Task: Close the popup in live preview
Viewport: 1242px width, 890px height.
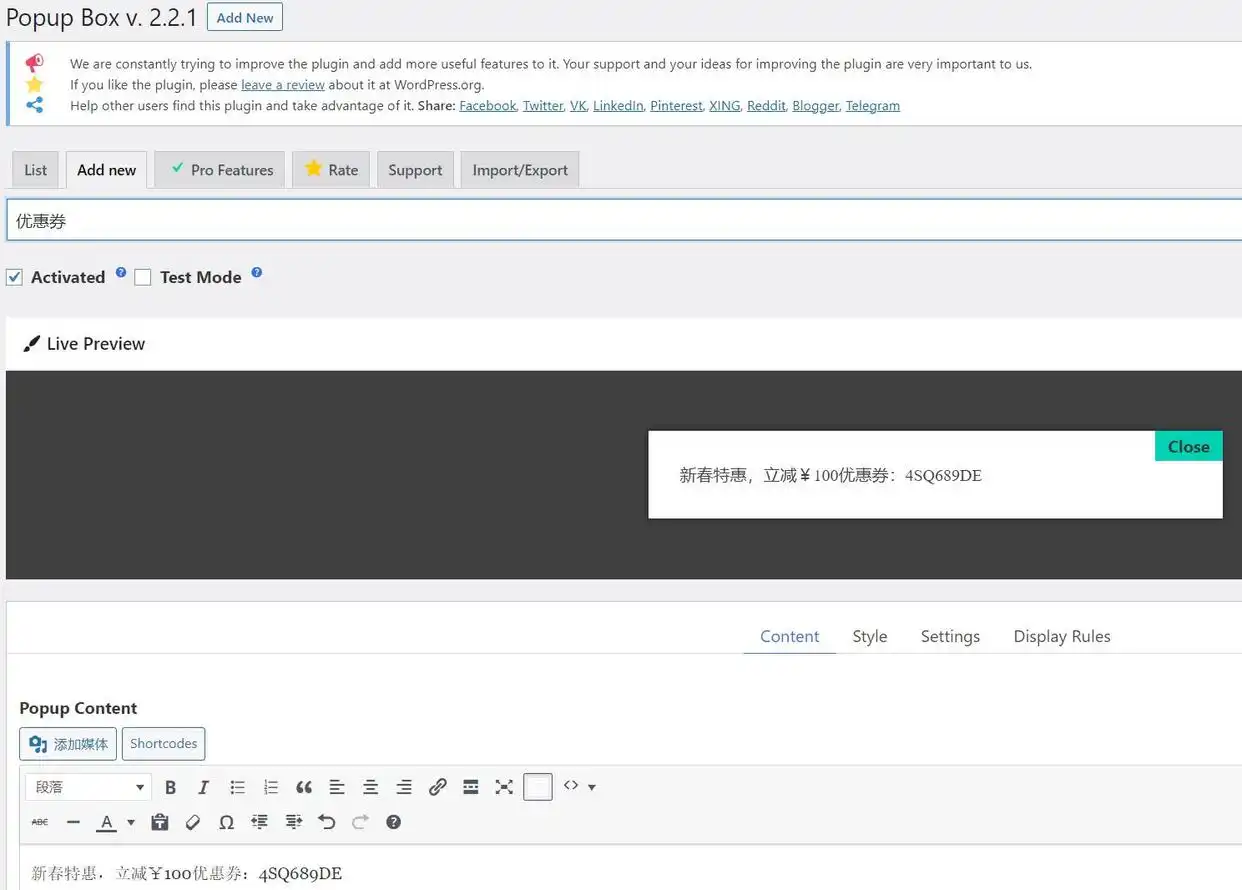Action: (x=1188, y=447)
